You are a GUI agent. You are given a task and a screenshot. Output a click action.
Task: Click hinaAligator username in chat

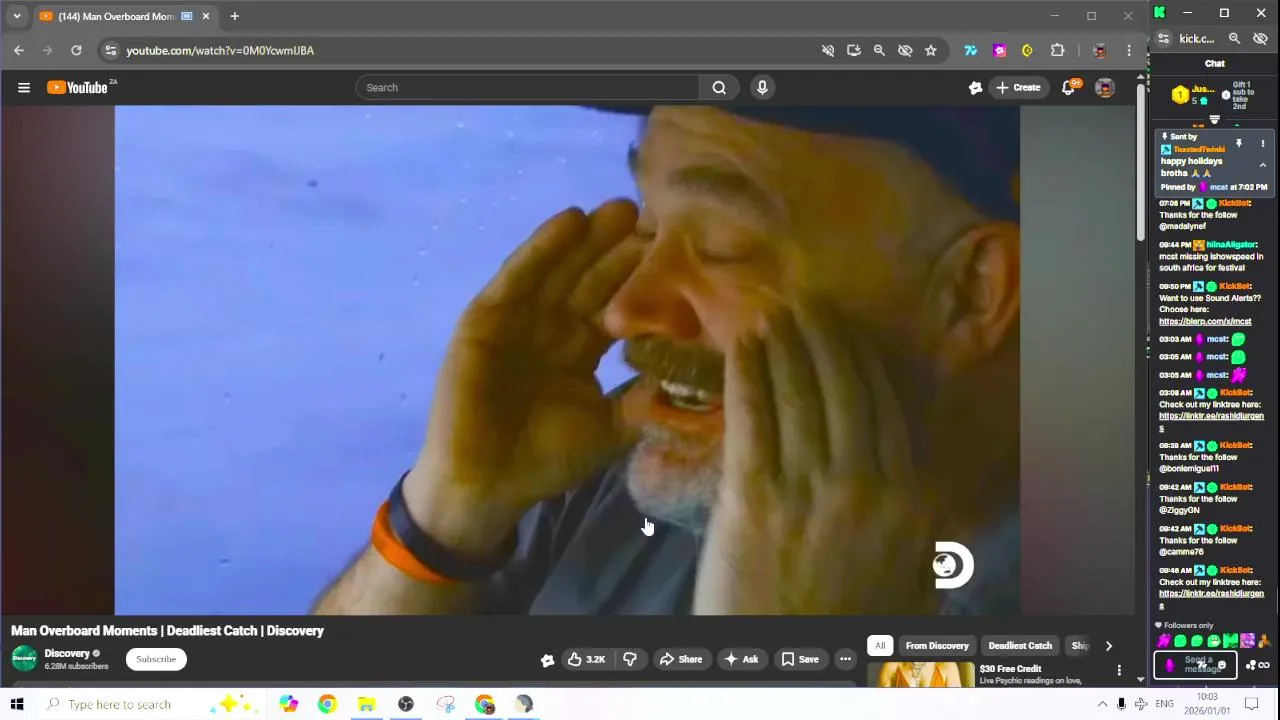(x=1231, y=245)
